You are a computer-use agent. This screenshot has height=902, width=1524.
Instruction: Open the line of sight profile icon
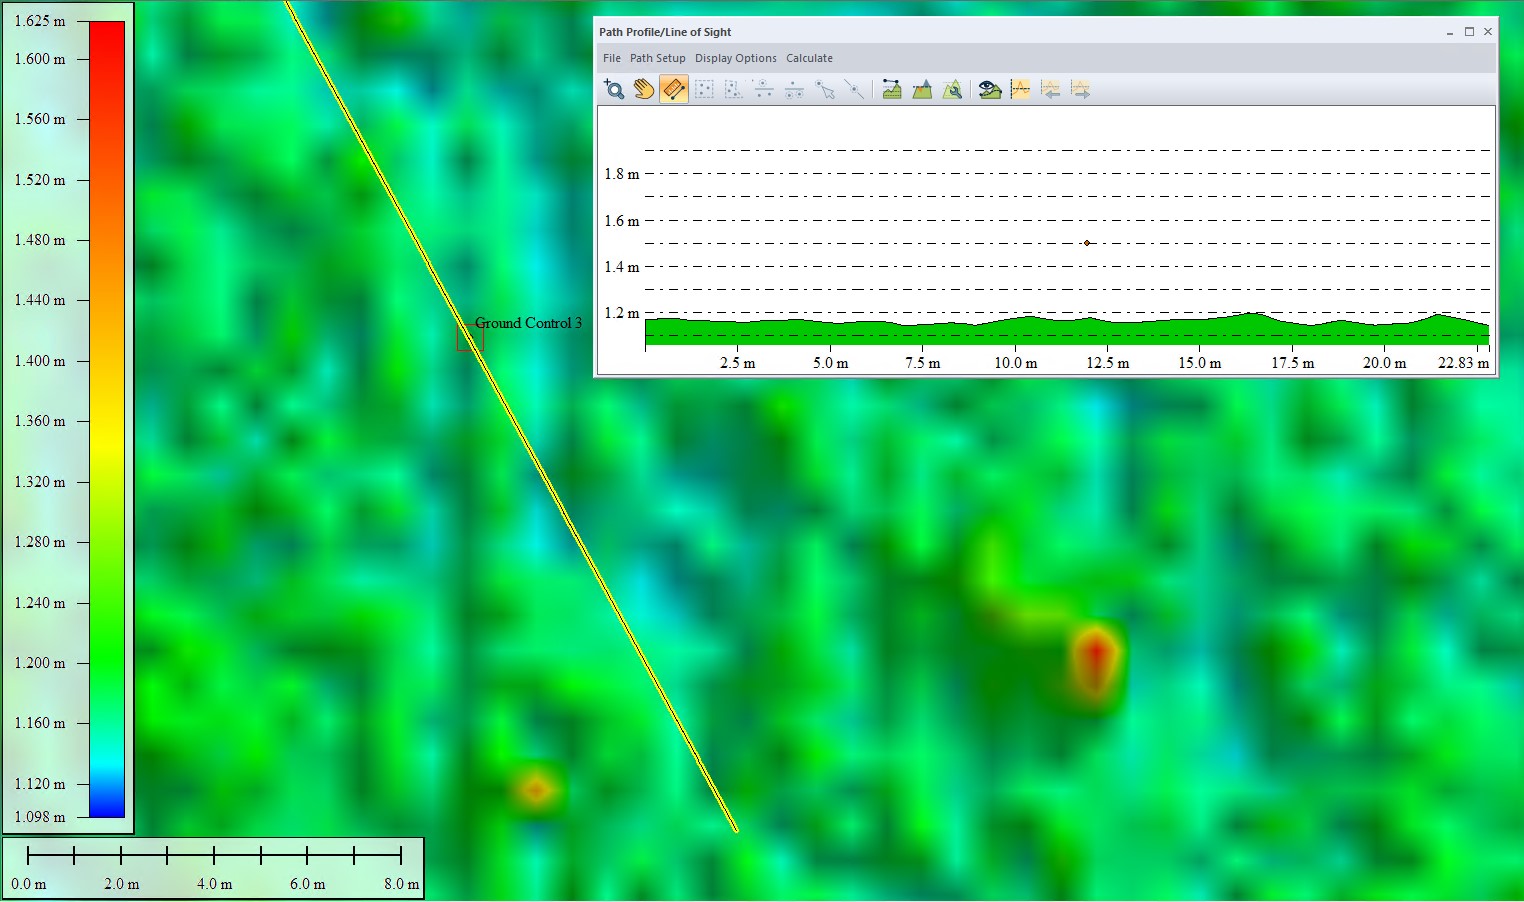(892, 90)
